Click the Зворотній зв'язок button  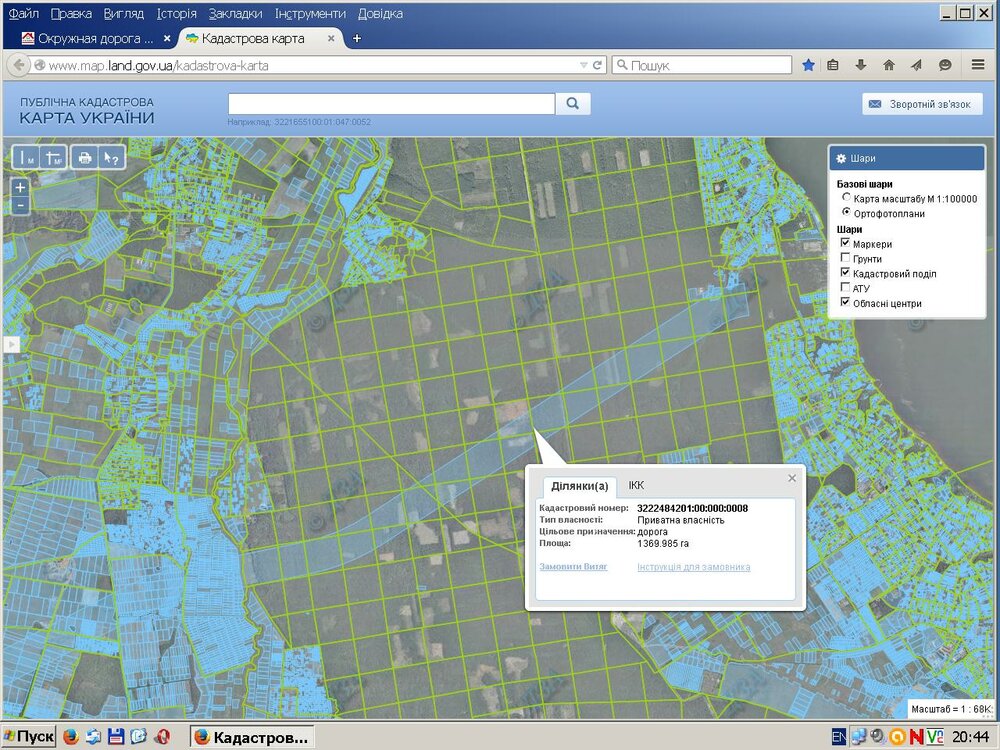922,104
